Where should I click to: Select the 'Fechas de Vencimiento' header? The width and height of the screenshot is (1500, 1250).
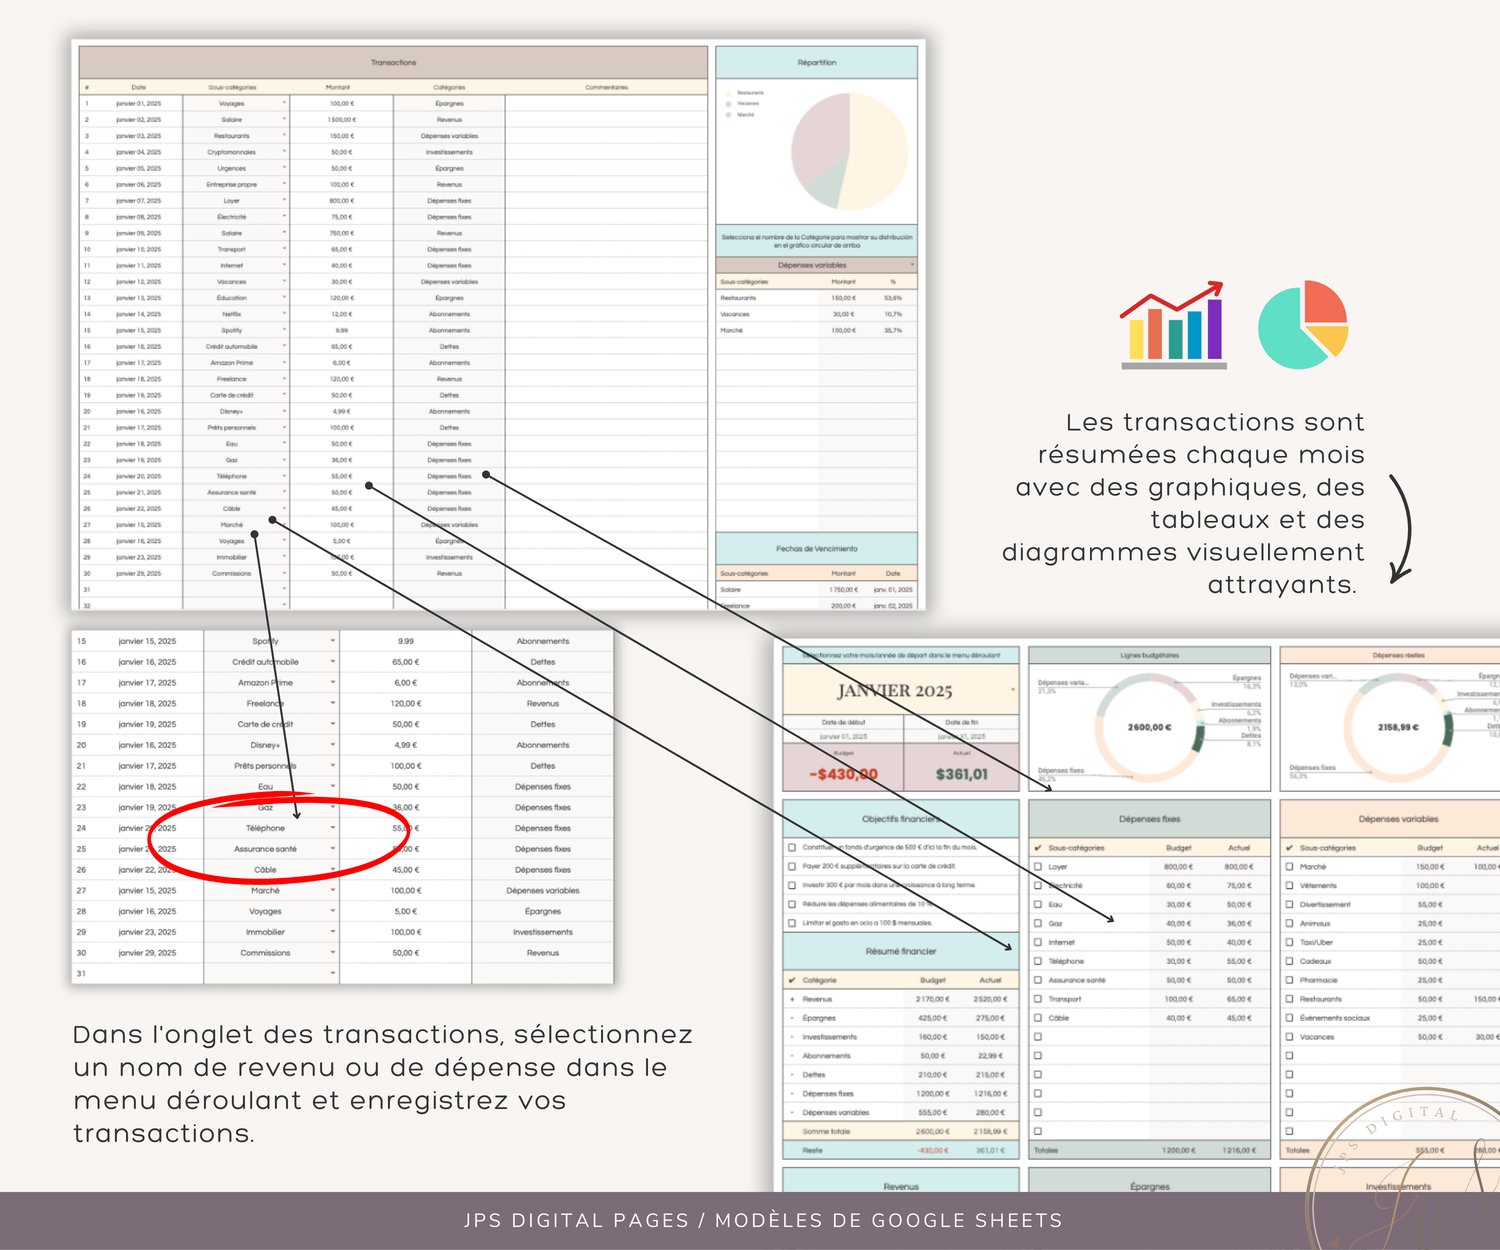[x=817, y=549]
